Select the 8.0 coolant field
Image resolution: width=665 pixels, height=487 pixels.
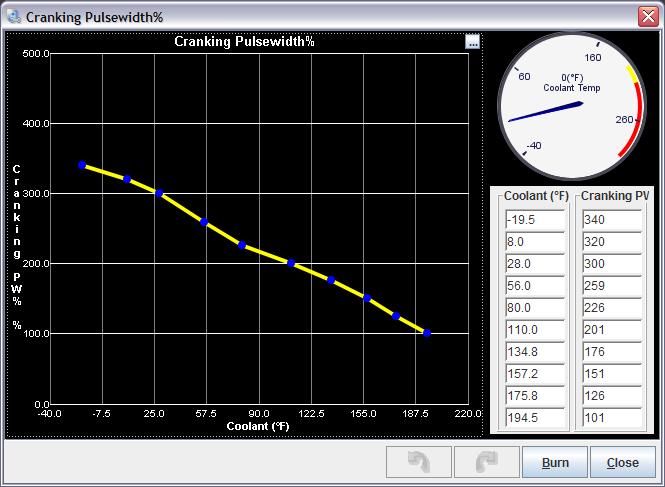536,242
